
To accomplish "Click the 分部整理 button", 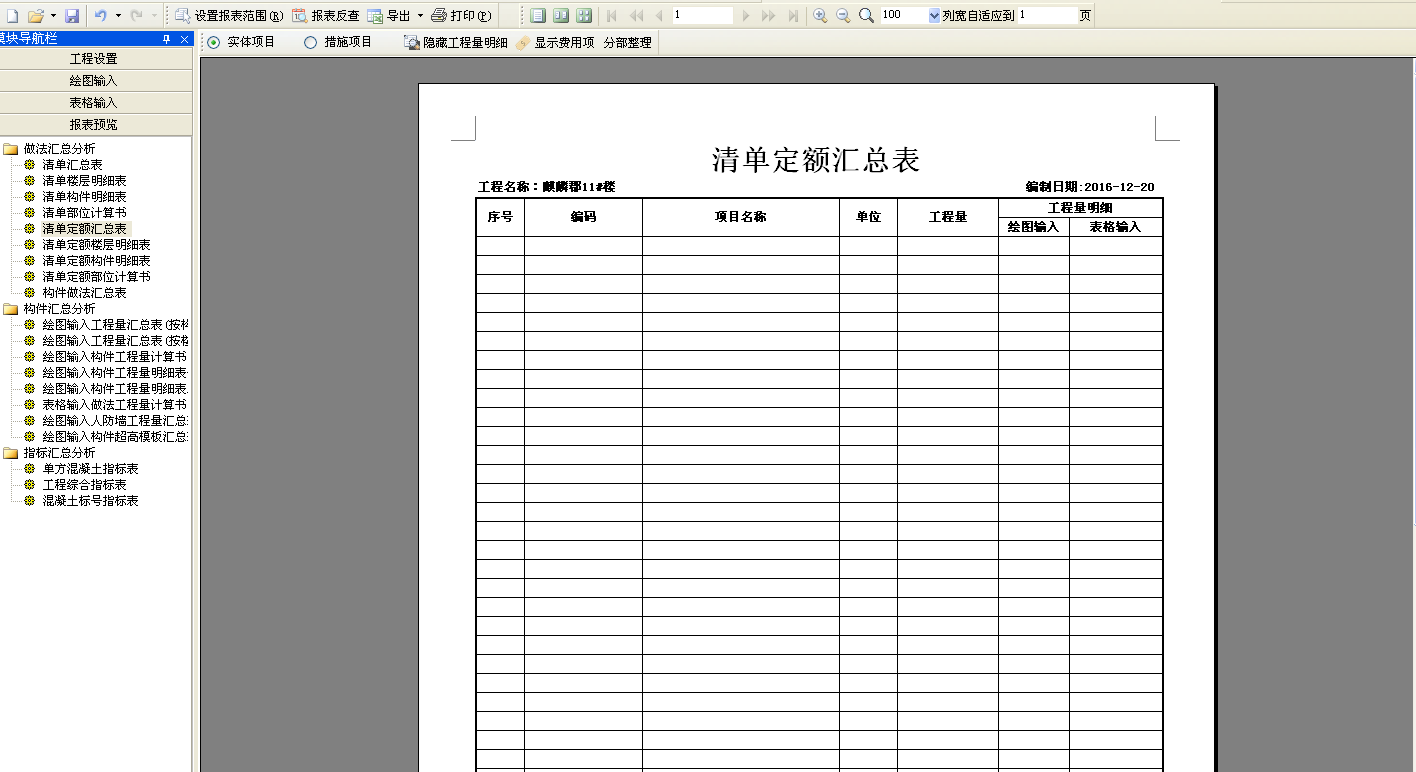I will pyautogui.click(x=627, y=43).
